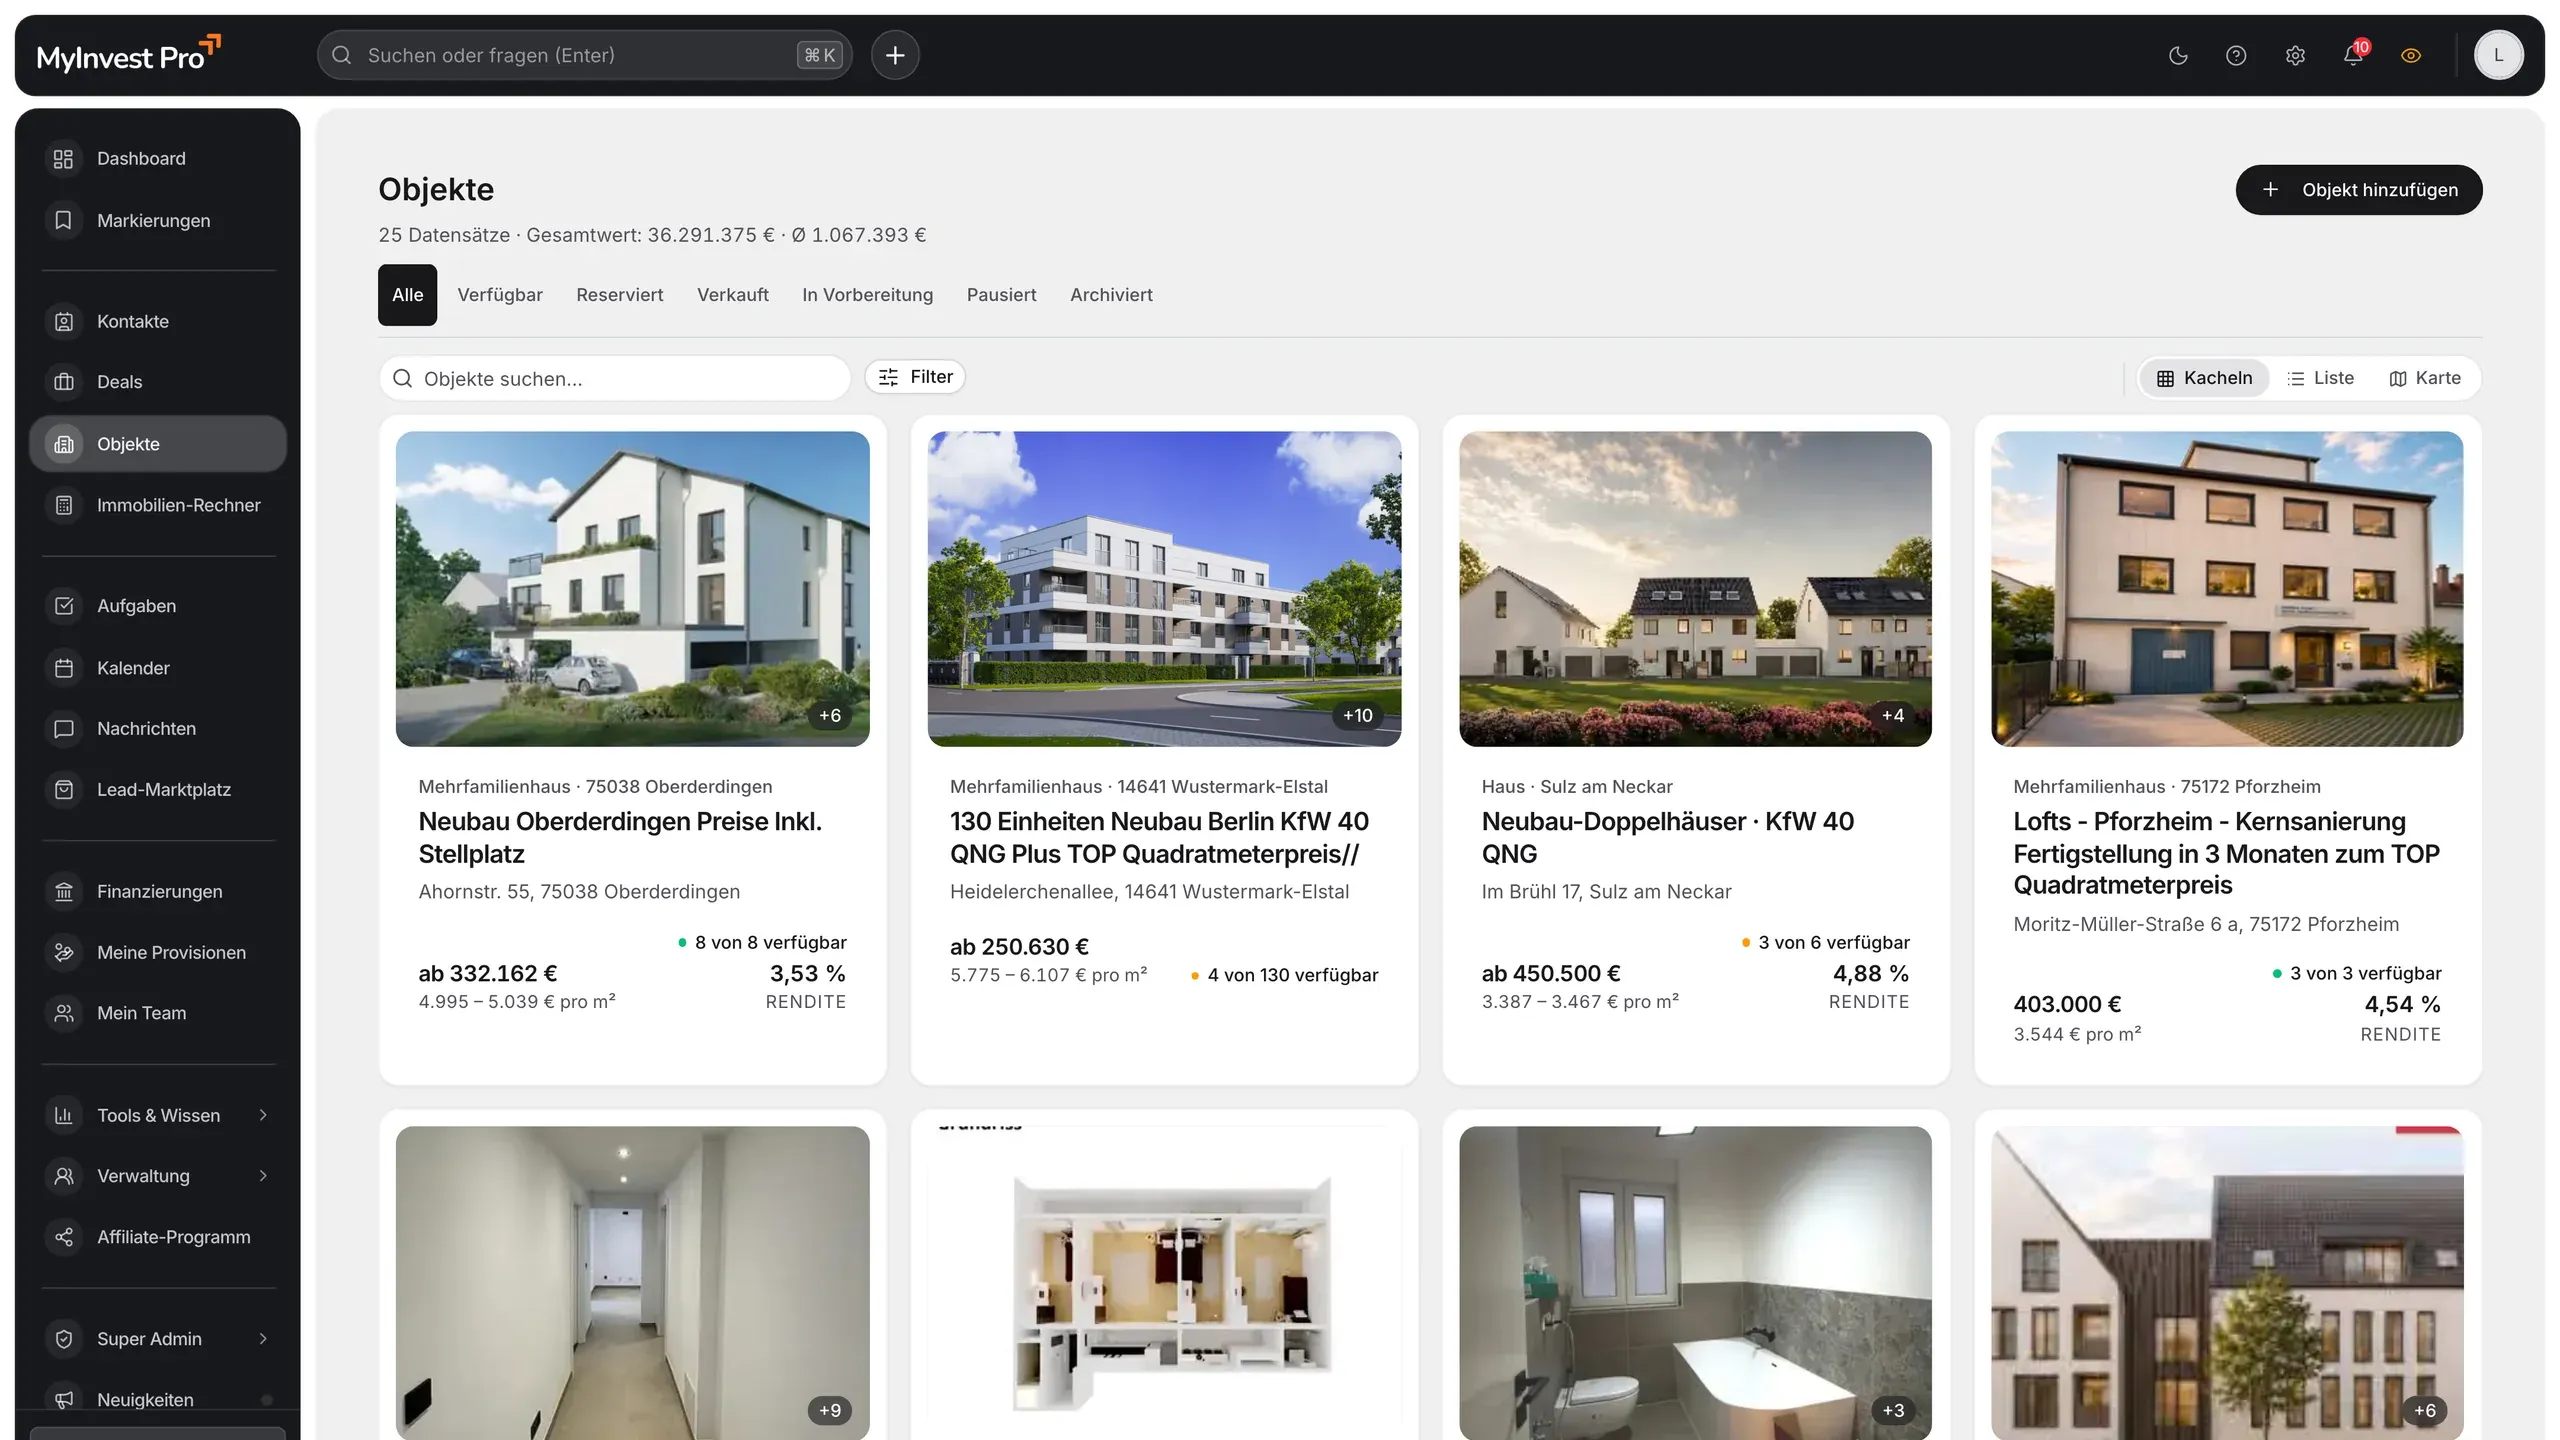Open the Nachrichten message icon
Viewport: 2560px width, 1440px height.
(64, 729)
